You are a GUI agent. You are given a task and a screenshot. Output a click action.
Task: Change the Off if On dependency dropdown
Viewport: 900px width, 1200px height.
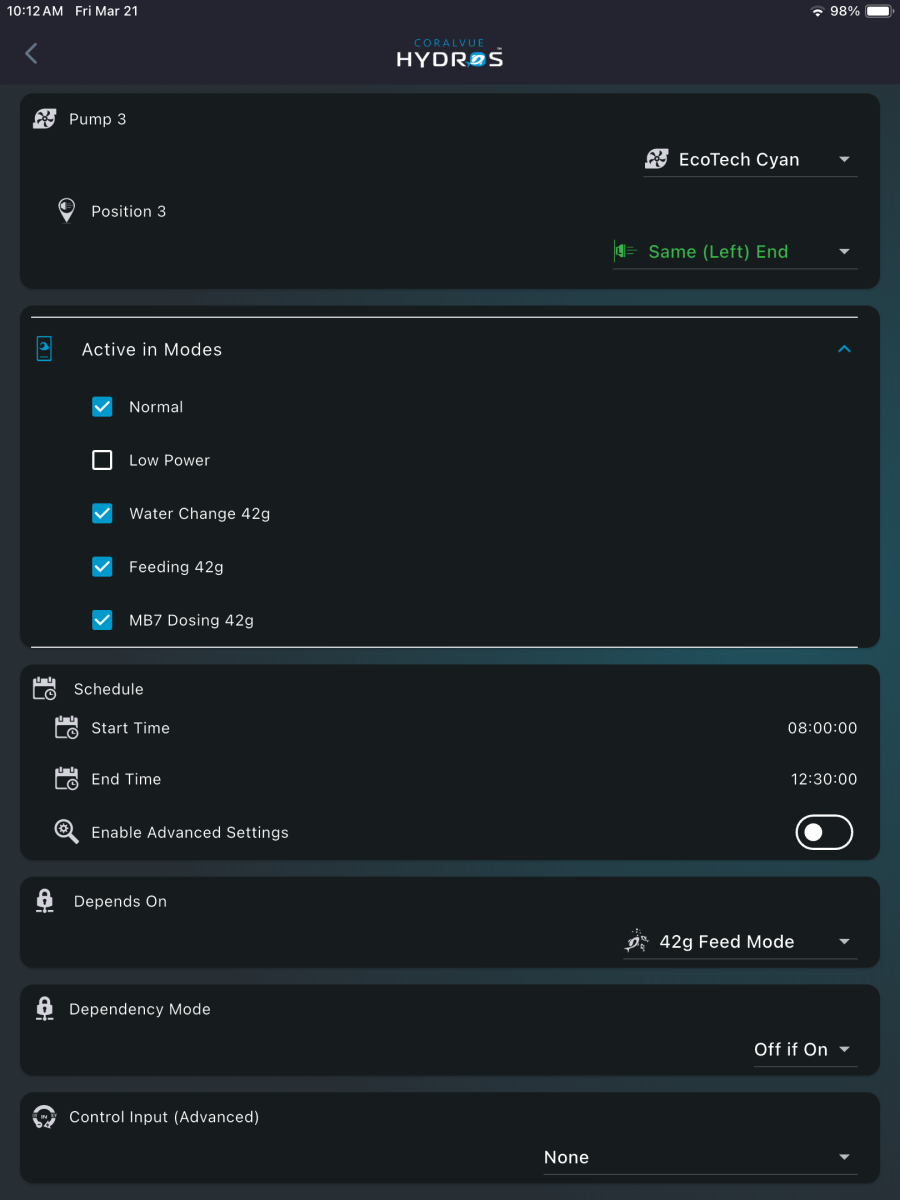click(x=805, y=1049)
